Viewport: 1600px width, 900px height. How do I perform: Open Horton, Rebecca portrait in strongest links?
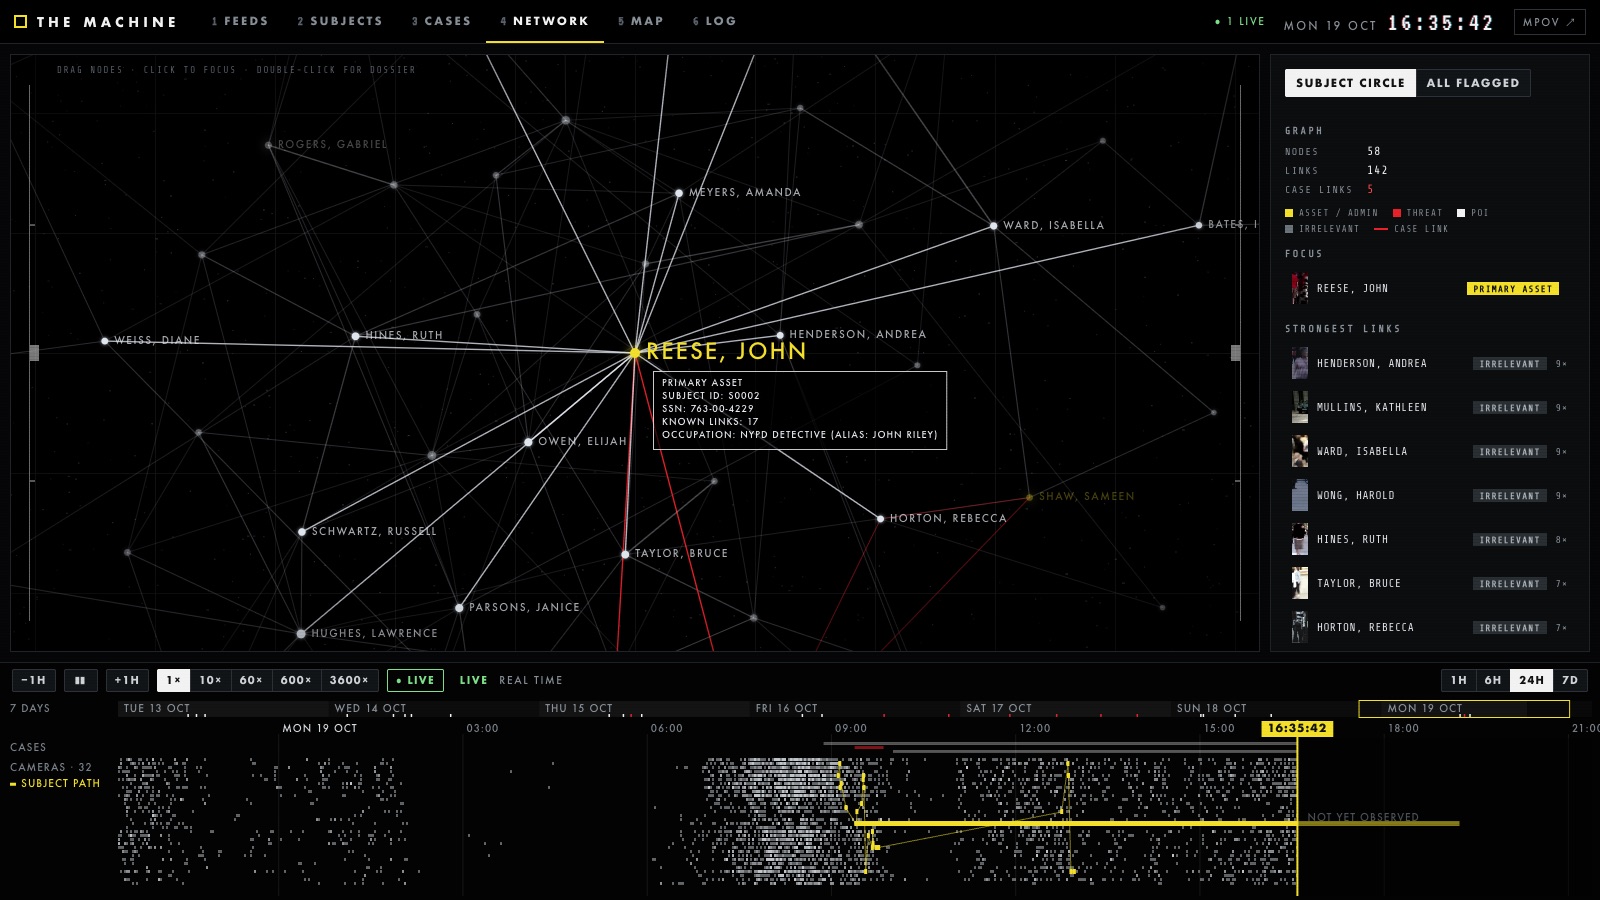(1299, 627)
